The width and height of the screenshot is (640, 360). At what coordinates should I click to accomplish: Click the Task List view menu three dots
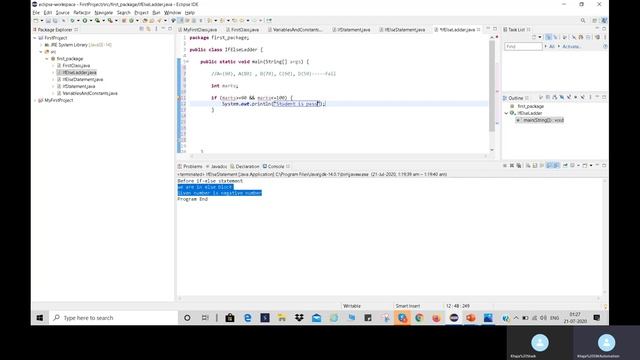coord(605,37)
